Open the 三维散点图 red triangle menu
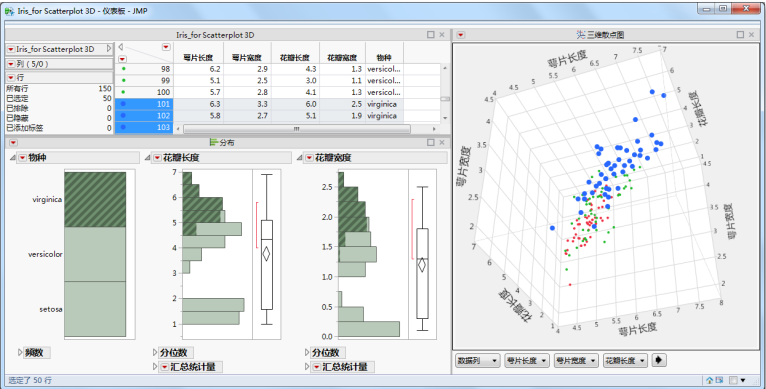This screenshot has height=389, width=766. 461,35
